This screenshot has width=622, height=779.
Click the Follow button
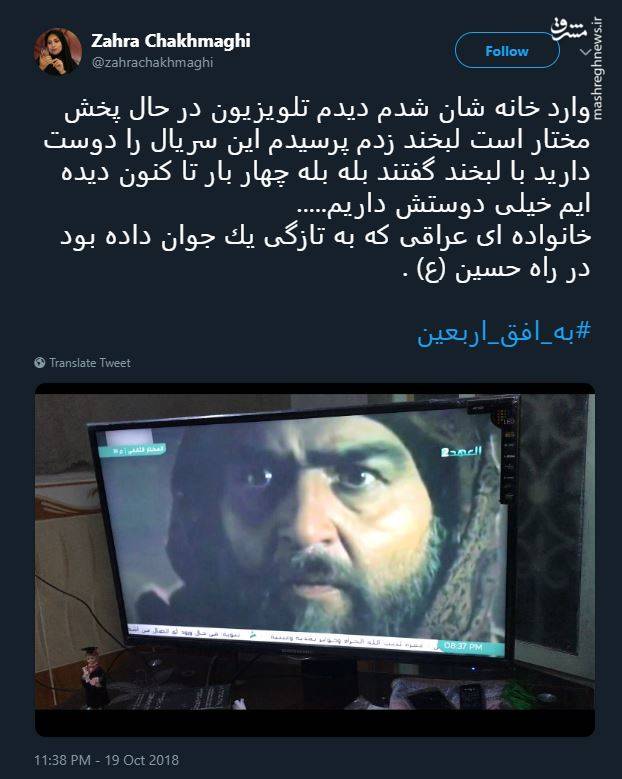pos(507,50)
